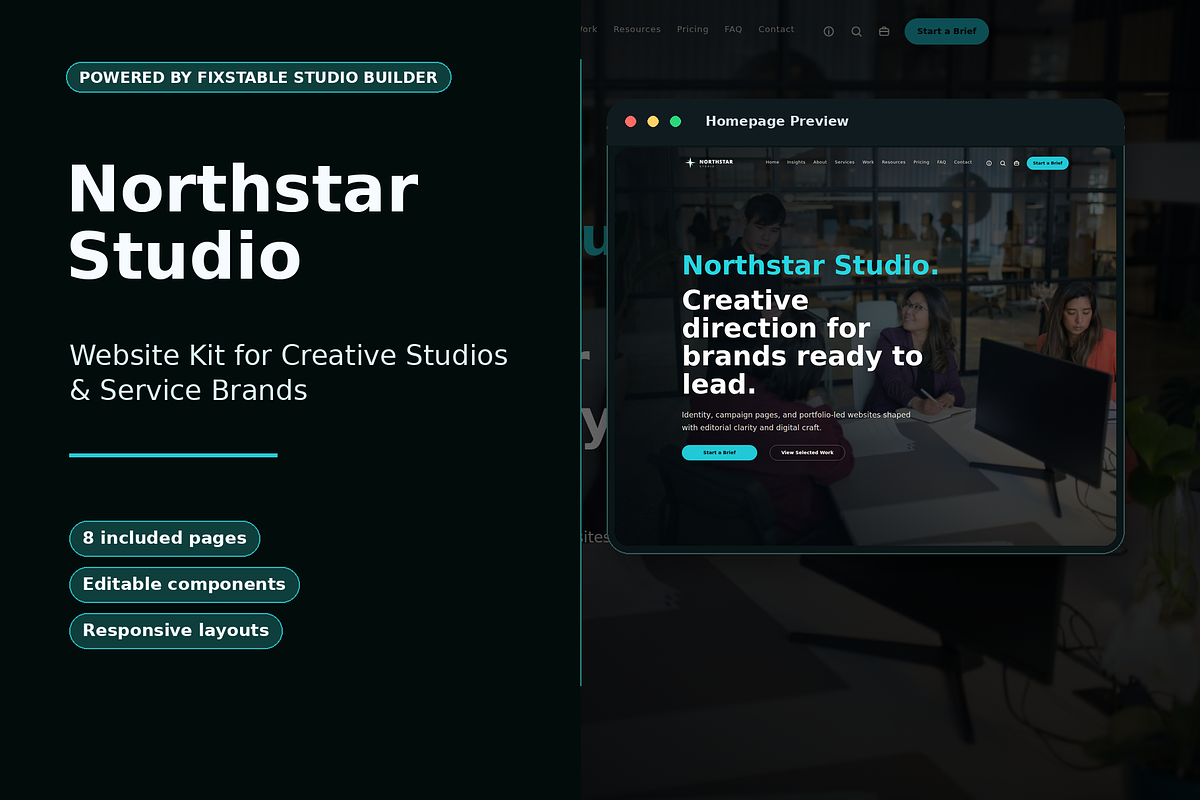Screen dimensions: 1200x800
Task: Open the briefcase icon in Homepage Preview nav
Action: (1016, 163)
